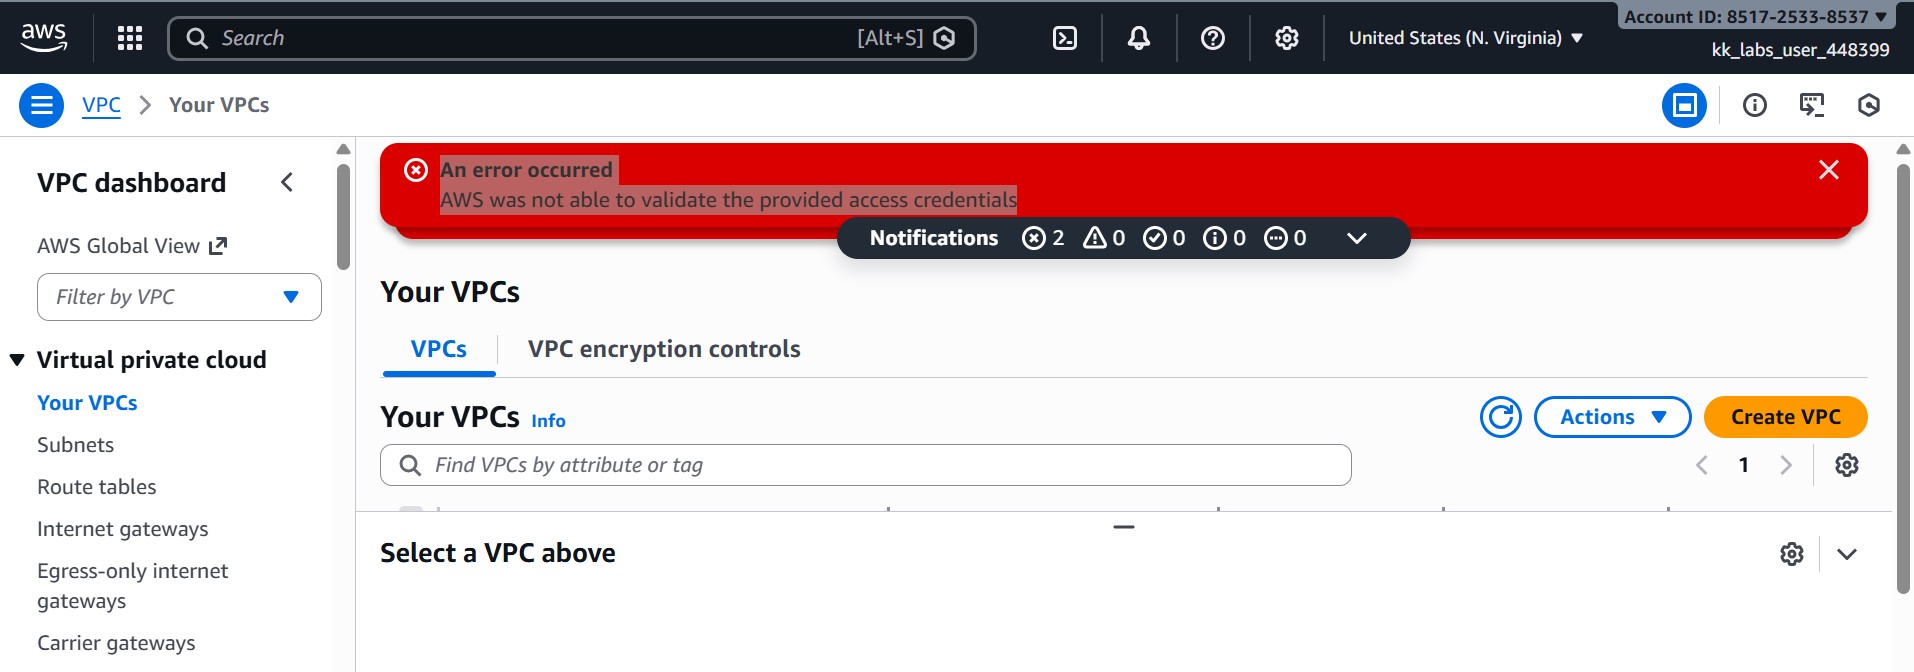Viewport: 1914px width, 672px height.
Task: Click the blue panel layout icon
Action: tap(1684, 105)
